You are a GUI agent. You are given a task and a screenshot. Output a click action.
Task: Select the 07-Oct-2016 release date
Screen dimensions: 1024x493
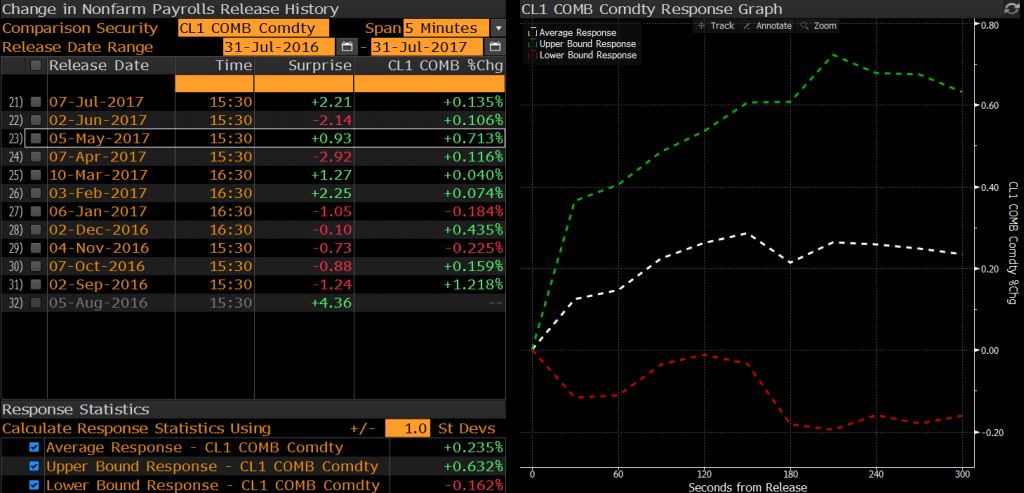tap(98, 266)
